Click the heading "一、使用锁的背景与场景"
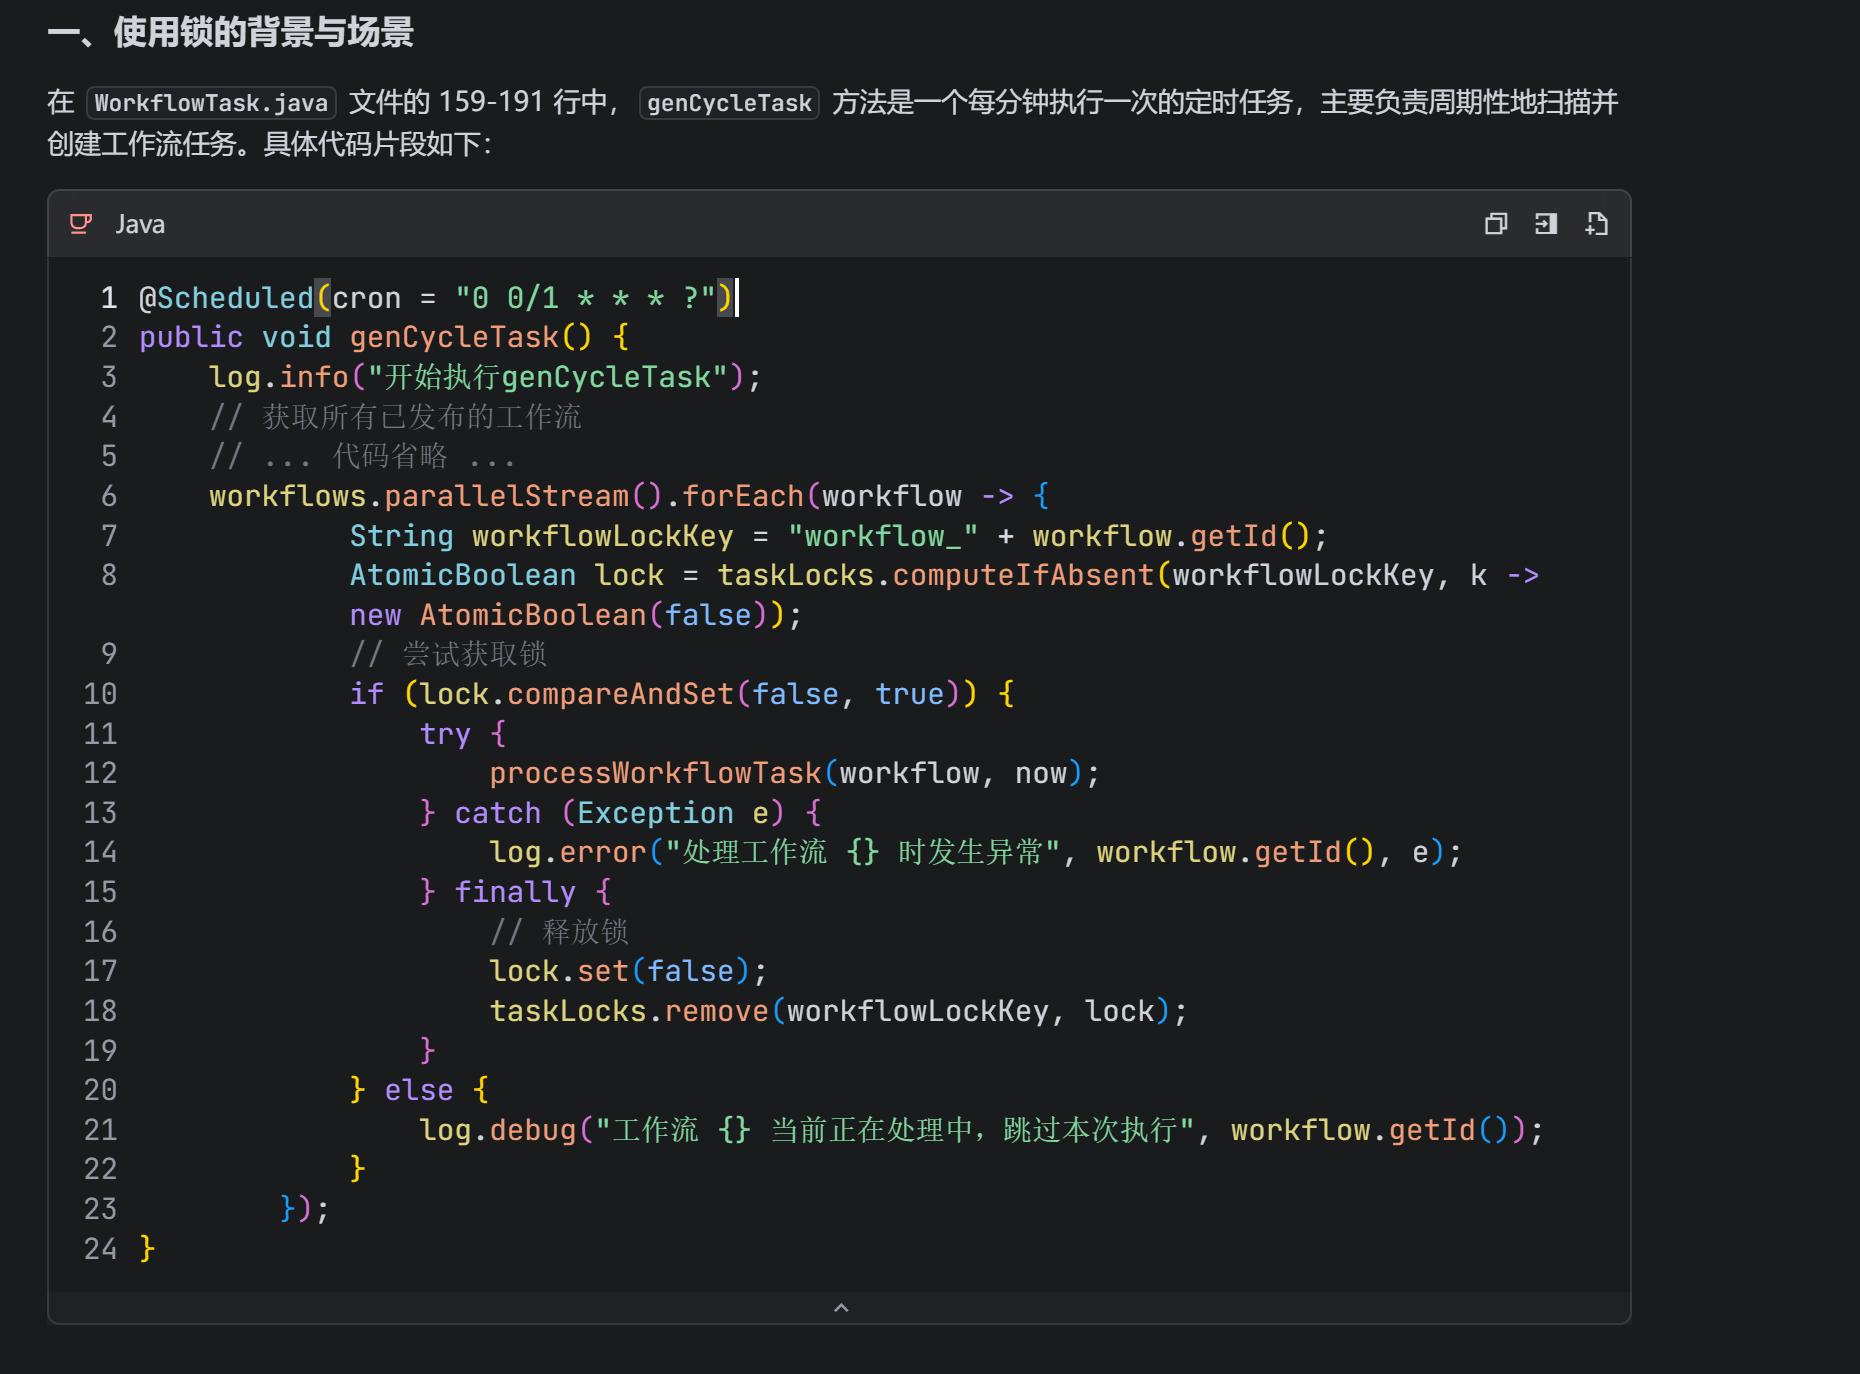 pyautogui.click(x=231, y=33)
